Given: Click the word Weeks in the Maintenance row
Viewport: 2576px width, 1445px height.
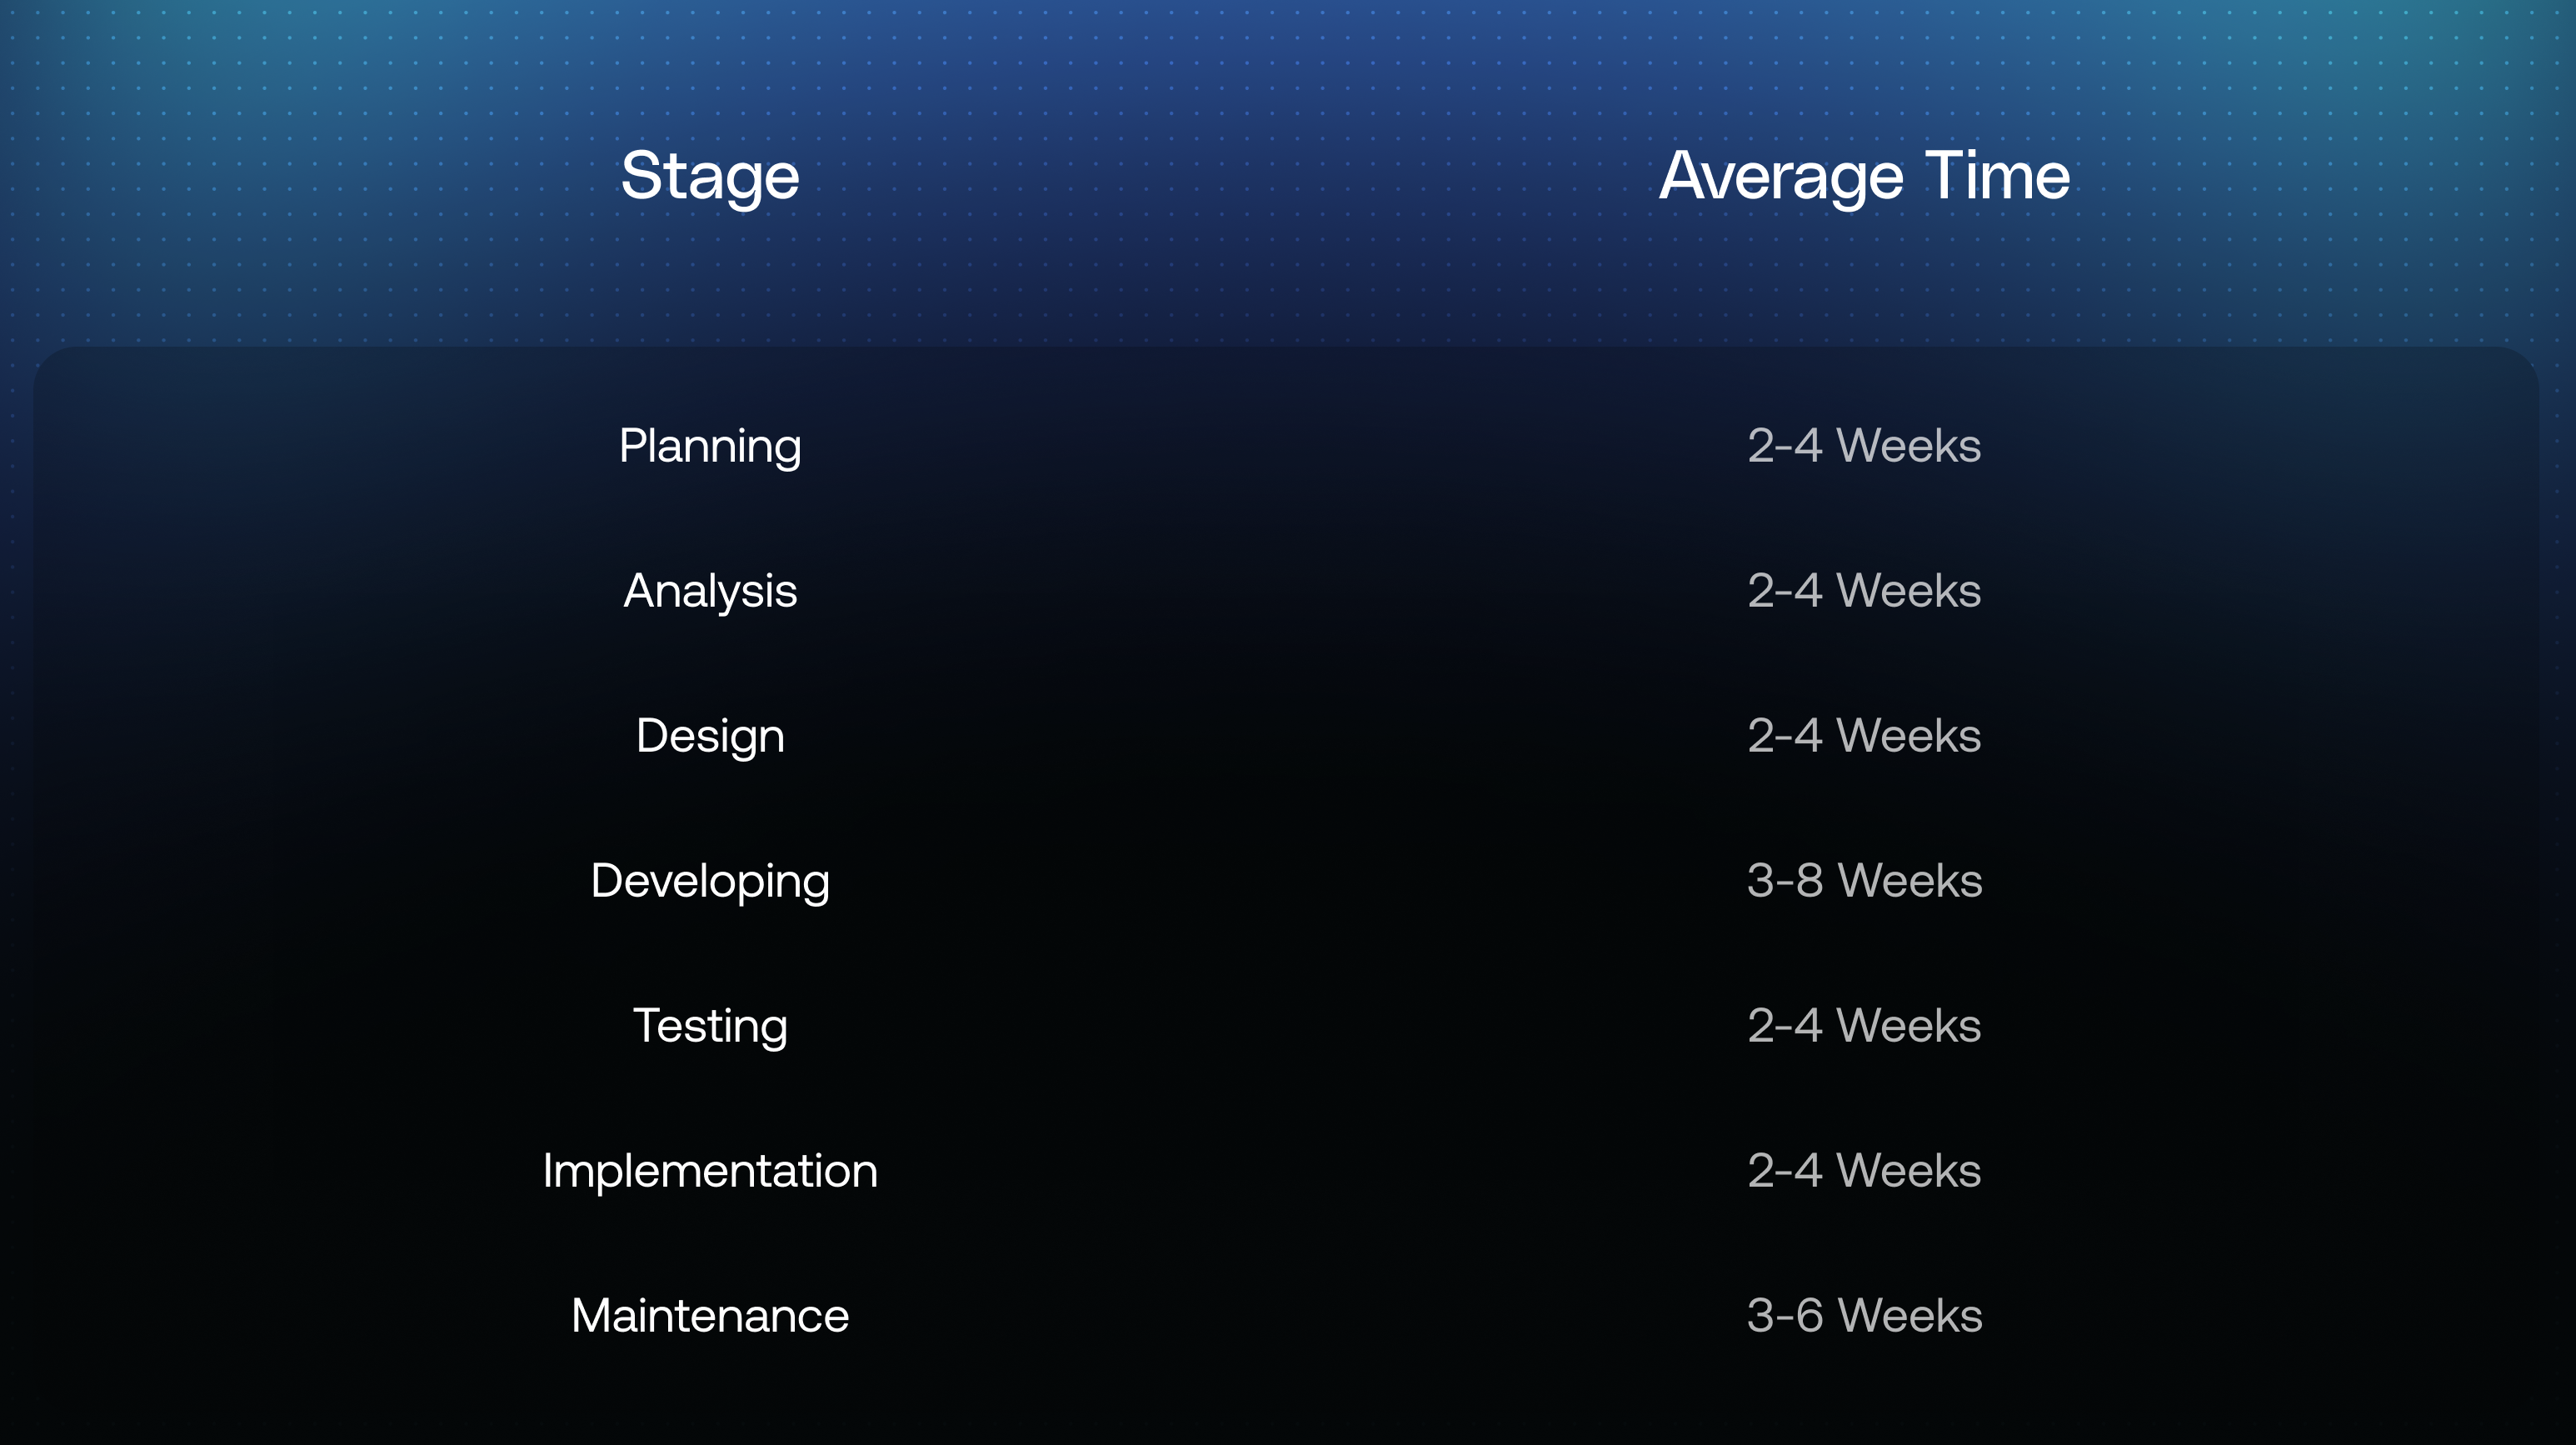Looking at the screenshot, I should click(1910, 1316).
